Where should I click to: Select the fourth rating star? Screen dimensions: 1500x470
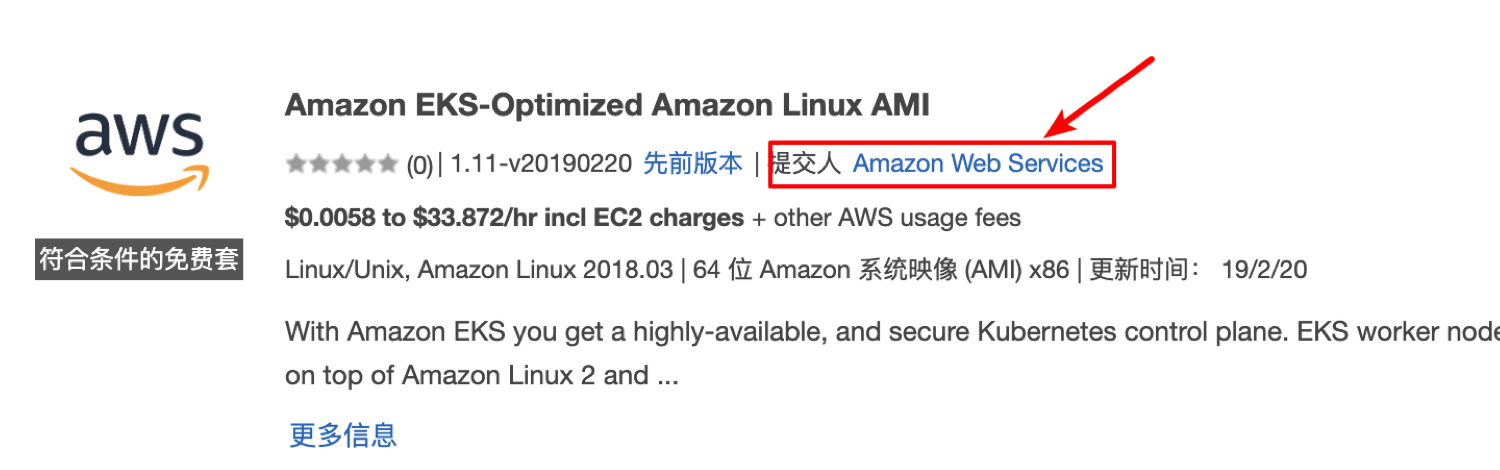tap(364, 164)
